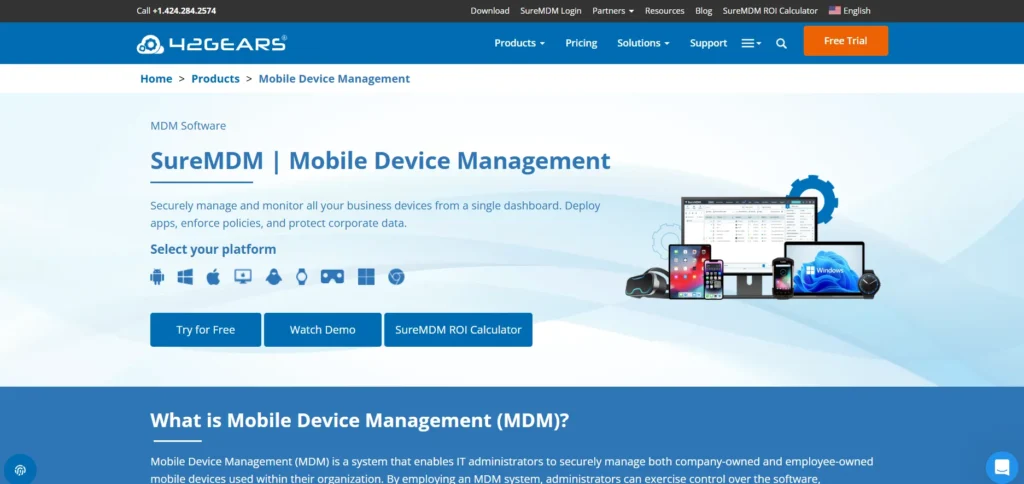The image size is (1024, 484).
Task: Go to Home breadcrumb
Action: tap(156, 79)
